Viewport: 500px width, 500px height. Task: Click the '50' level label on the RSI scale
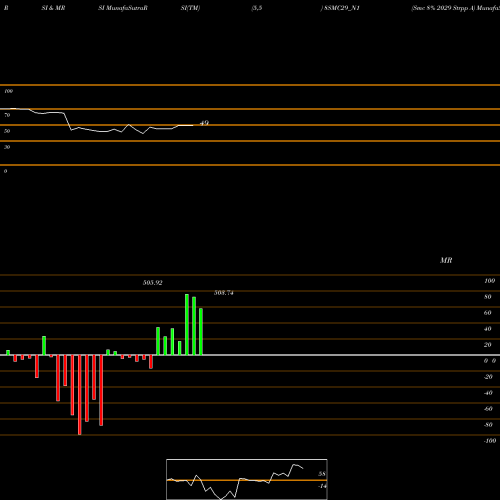click(x=7, y=131)
